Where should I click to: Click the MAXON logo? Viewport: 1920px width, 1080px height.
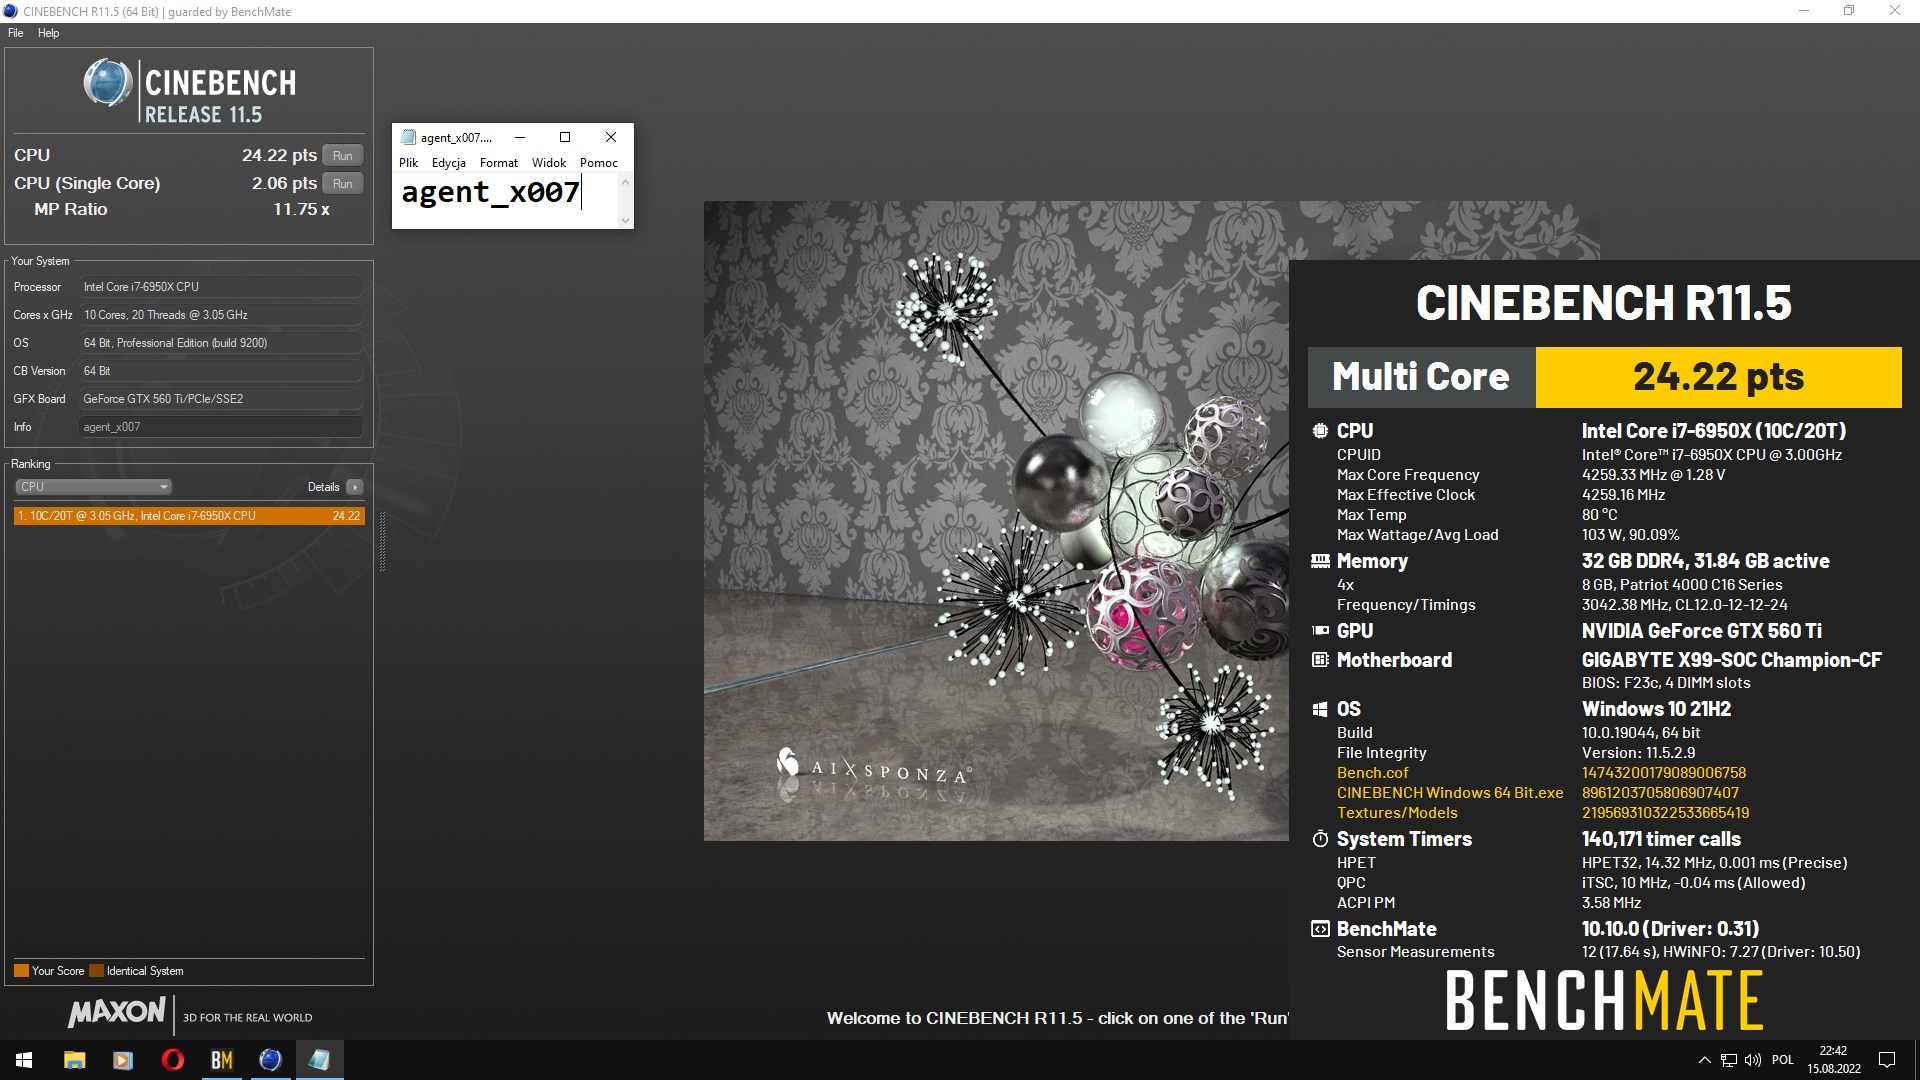[x=116, y=1012]
